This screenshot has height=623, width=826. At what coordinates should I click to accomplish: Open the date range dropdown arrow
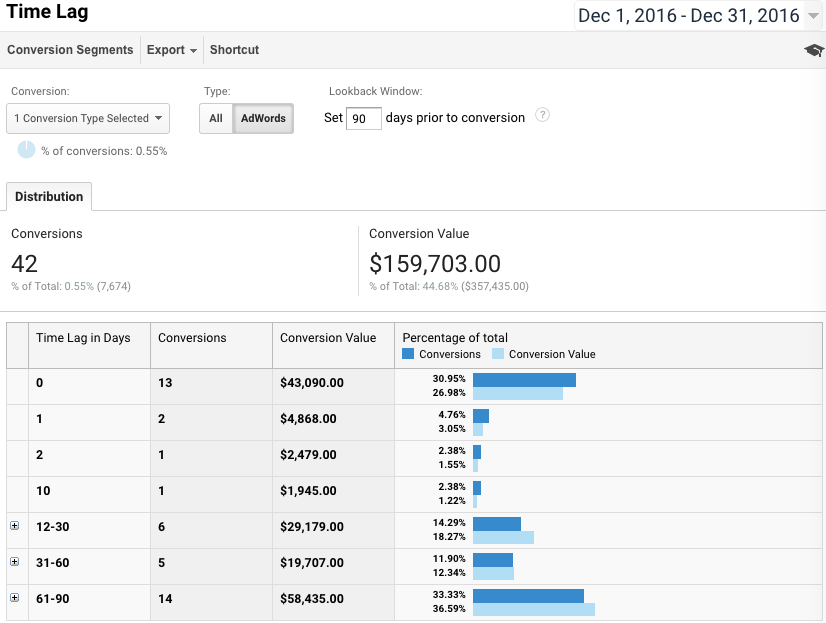[813, 16]
